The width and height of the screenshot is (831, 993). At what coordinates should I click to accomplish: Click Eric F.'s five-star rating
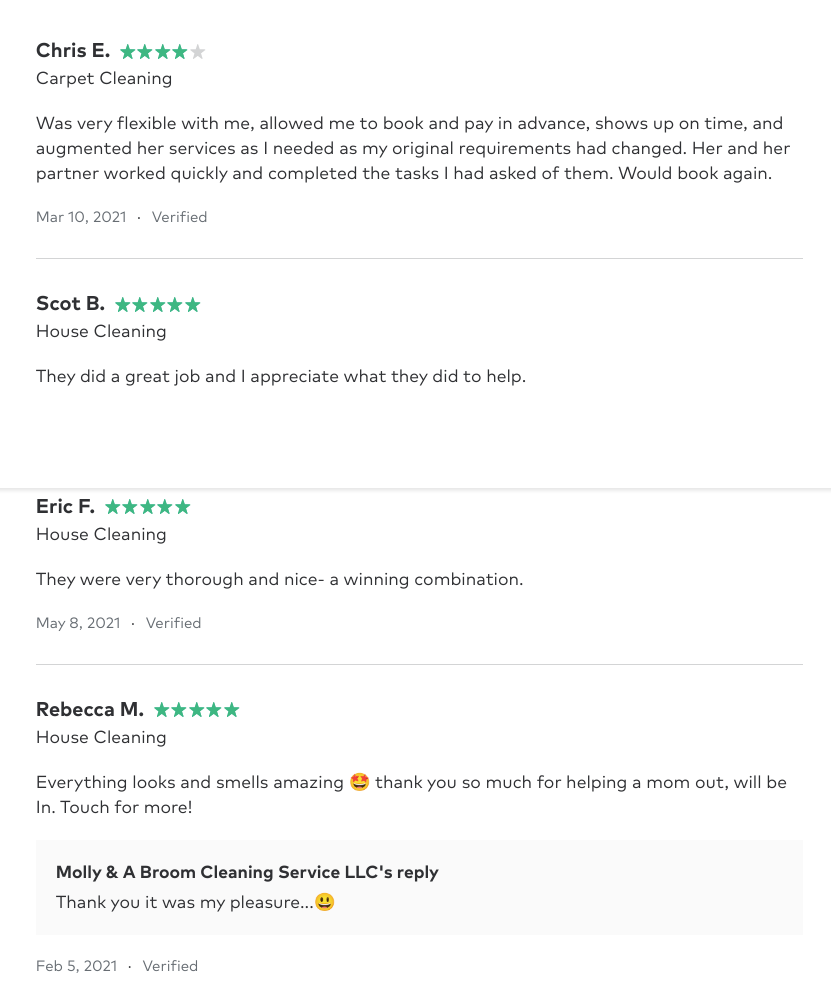click(x=148, y=508)
